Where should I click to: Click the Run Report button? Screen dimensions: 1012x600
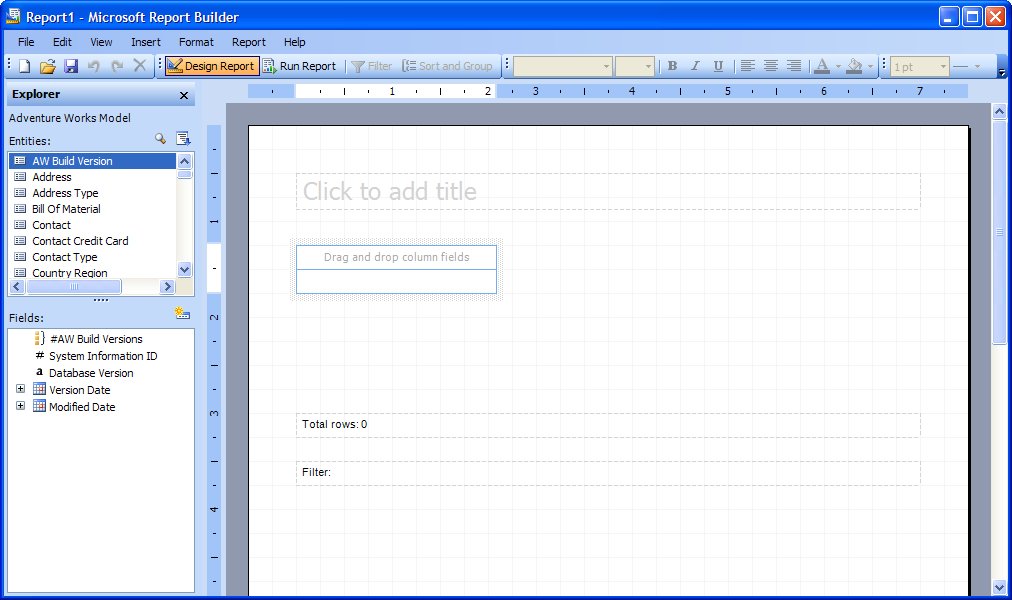299,66
